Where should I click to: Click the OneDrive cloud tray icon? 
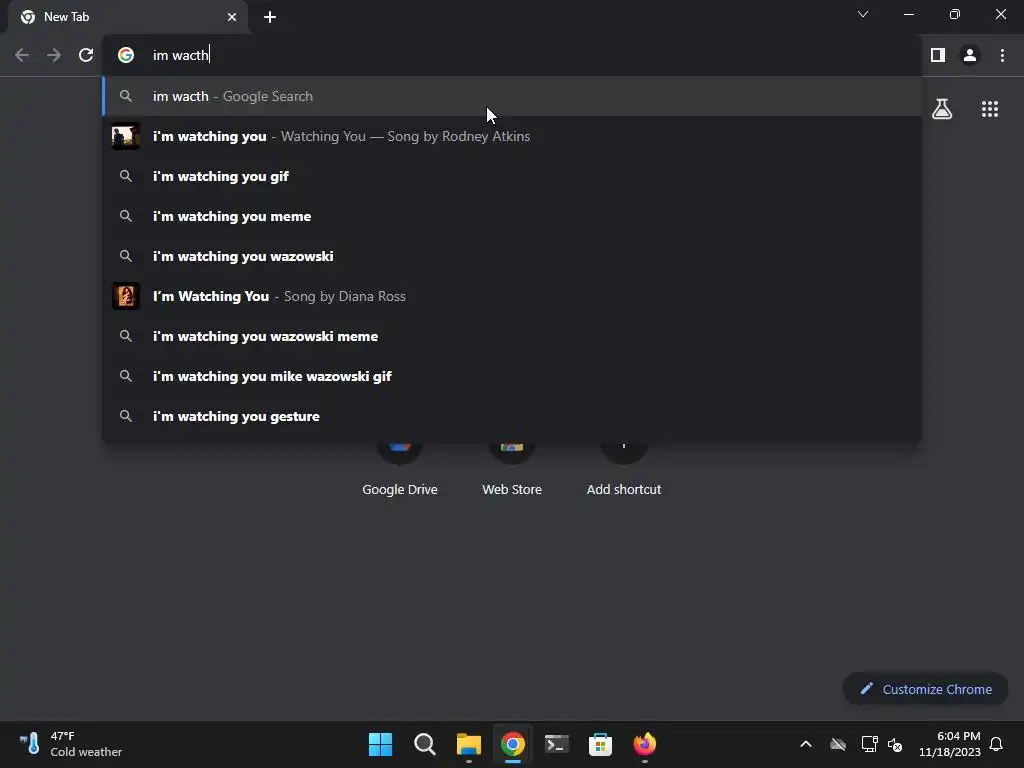tap(838, 744)
